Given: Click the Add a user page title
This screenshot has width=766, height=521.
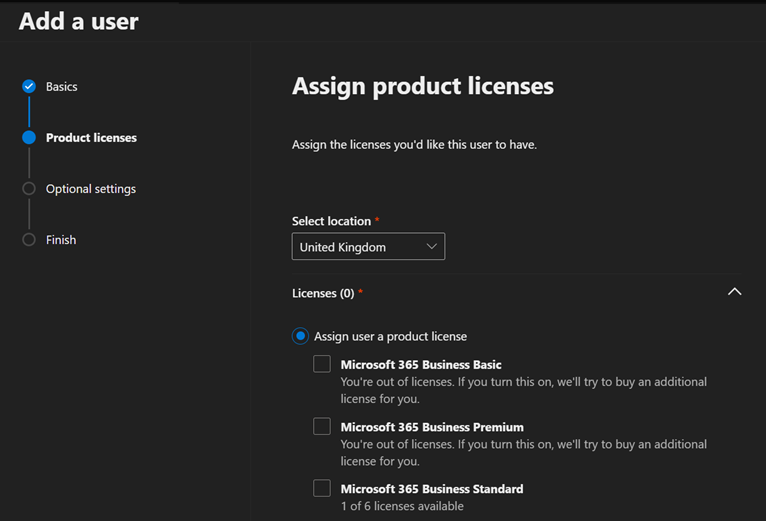Looking at the screenshot, I should point(79,22).
